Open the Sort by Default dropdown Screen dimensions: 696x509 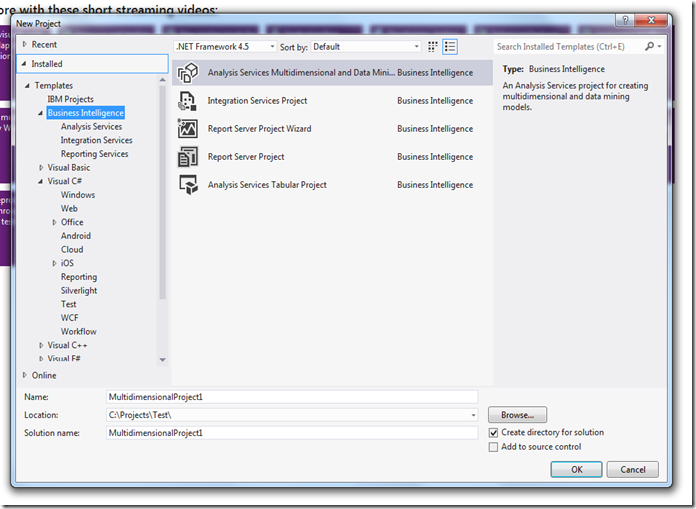[x=366, y=47]
